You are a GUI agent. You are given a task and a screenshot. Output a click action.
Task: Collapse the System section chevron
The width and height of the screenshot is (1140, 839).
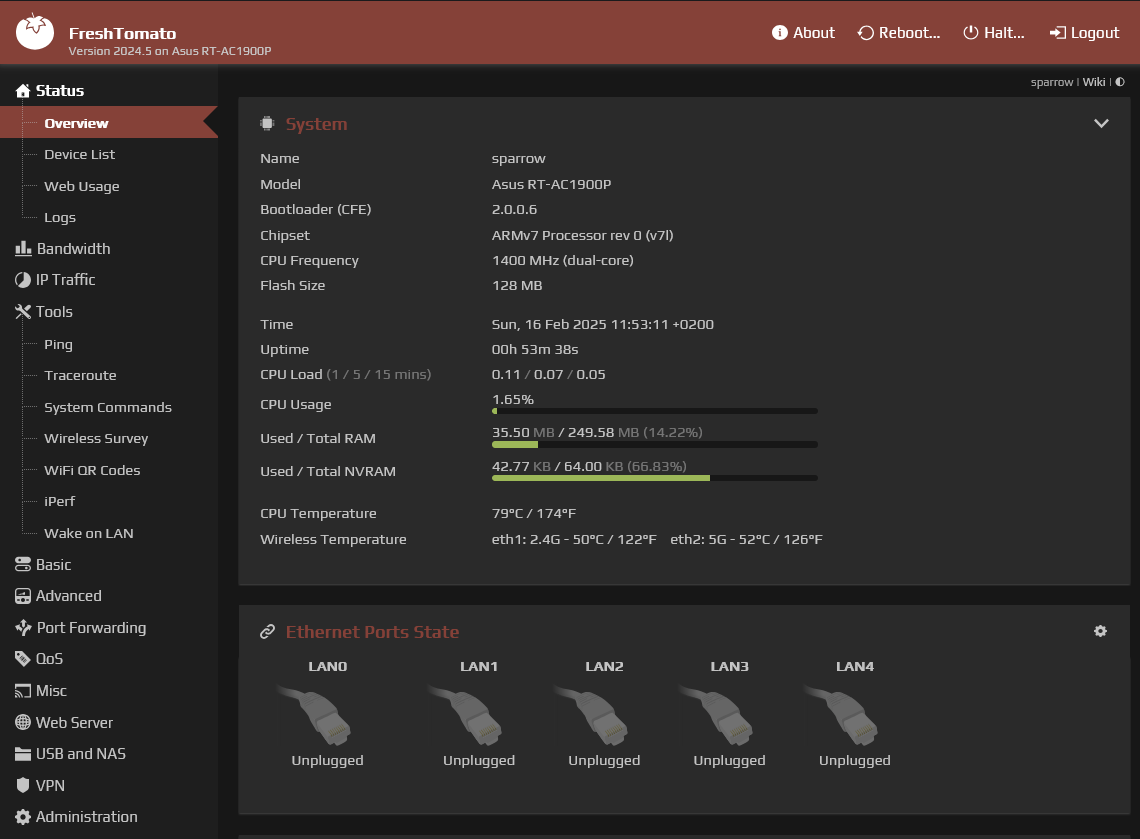tap(1101, 124)
